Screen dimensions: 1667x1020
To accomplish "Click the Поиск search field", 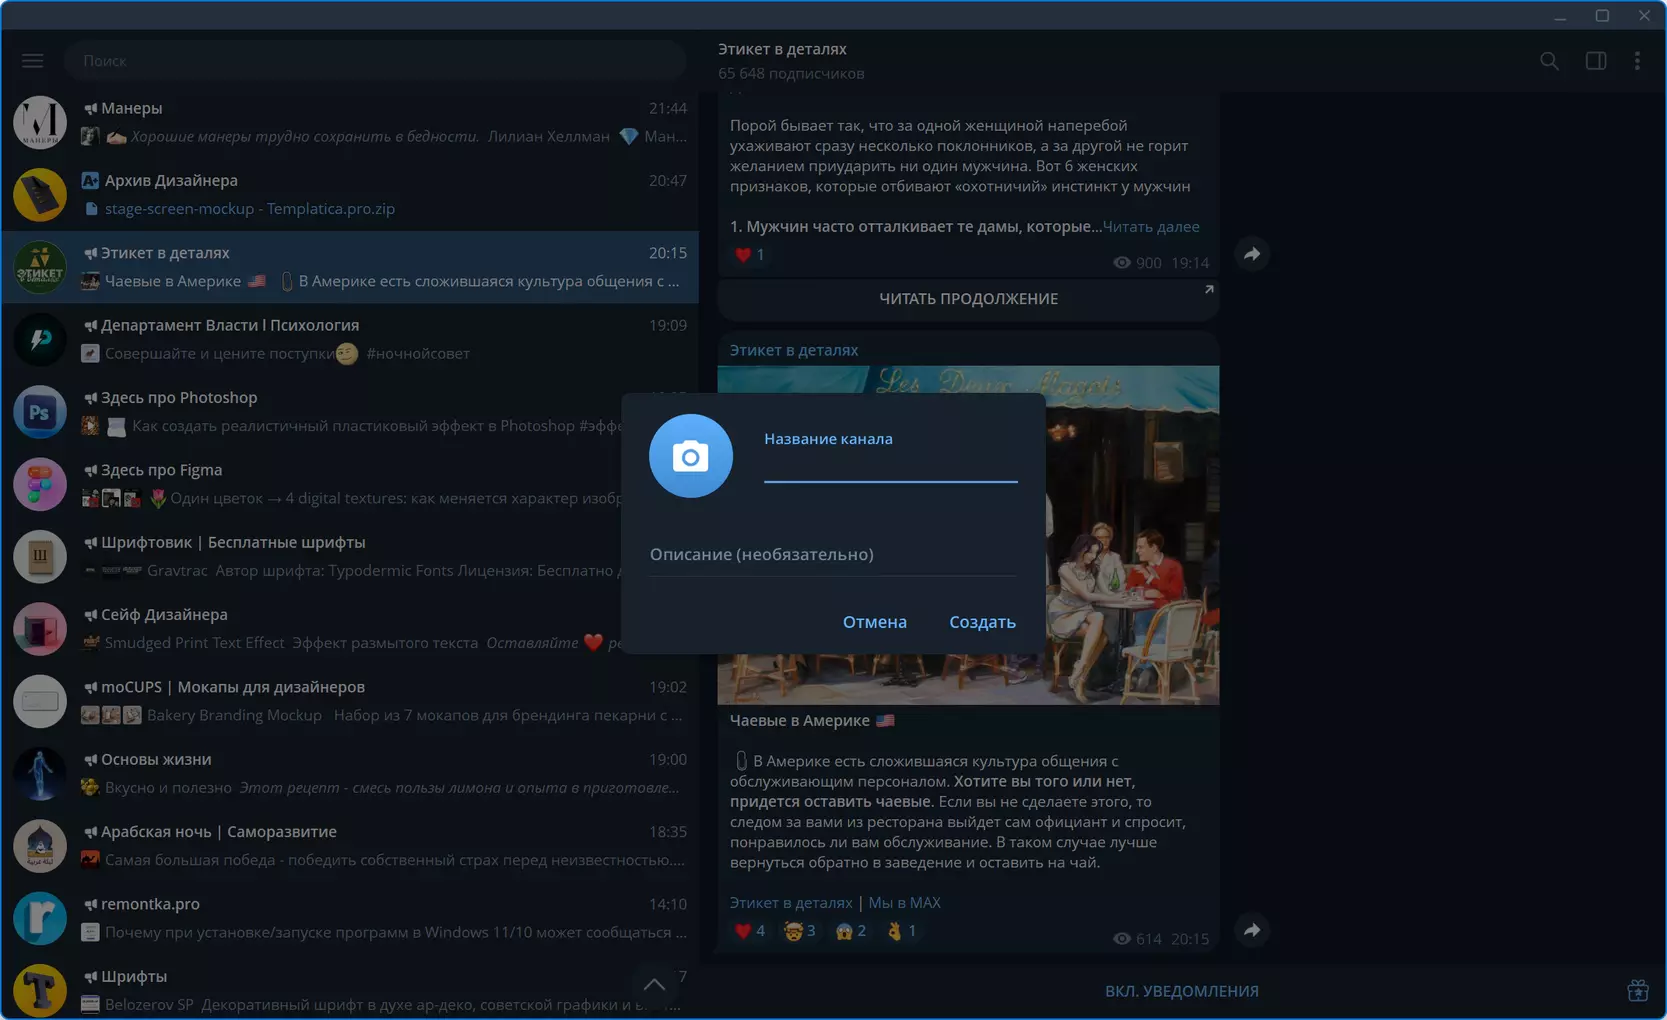I will click(x=375, y=61).
